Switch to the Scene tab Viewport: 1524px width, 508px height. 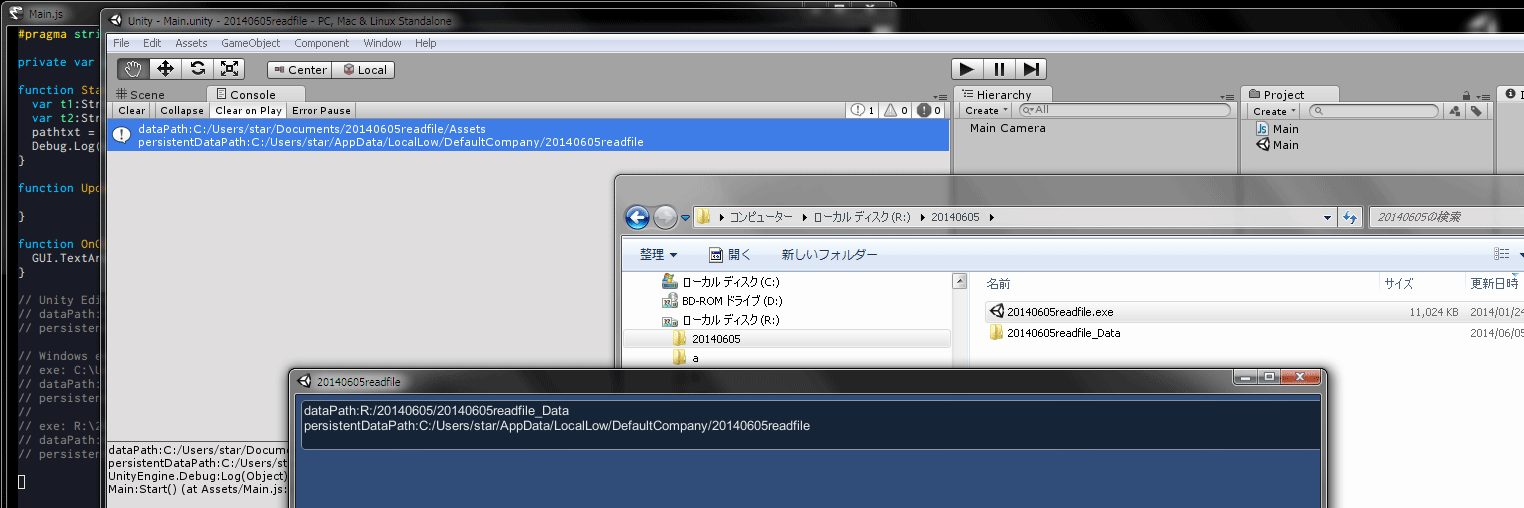point(141,95)
